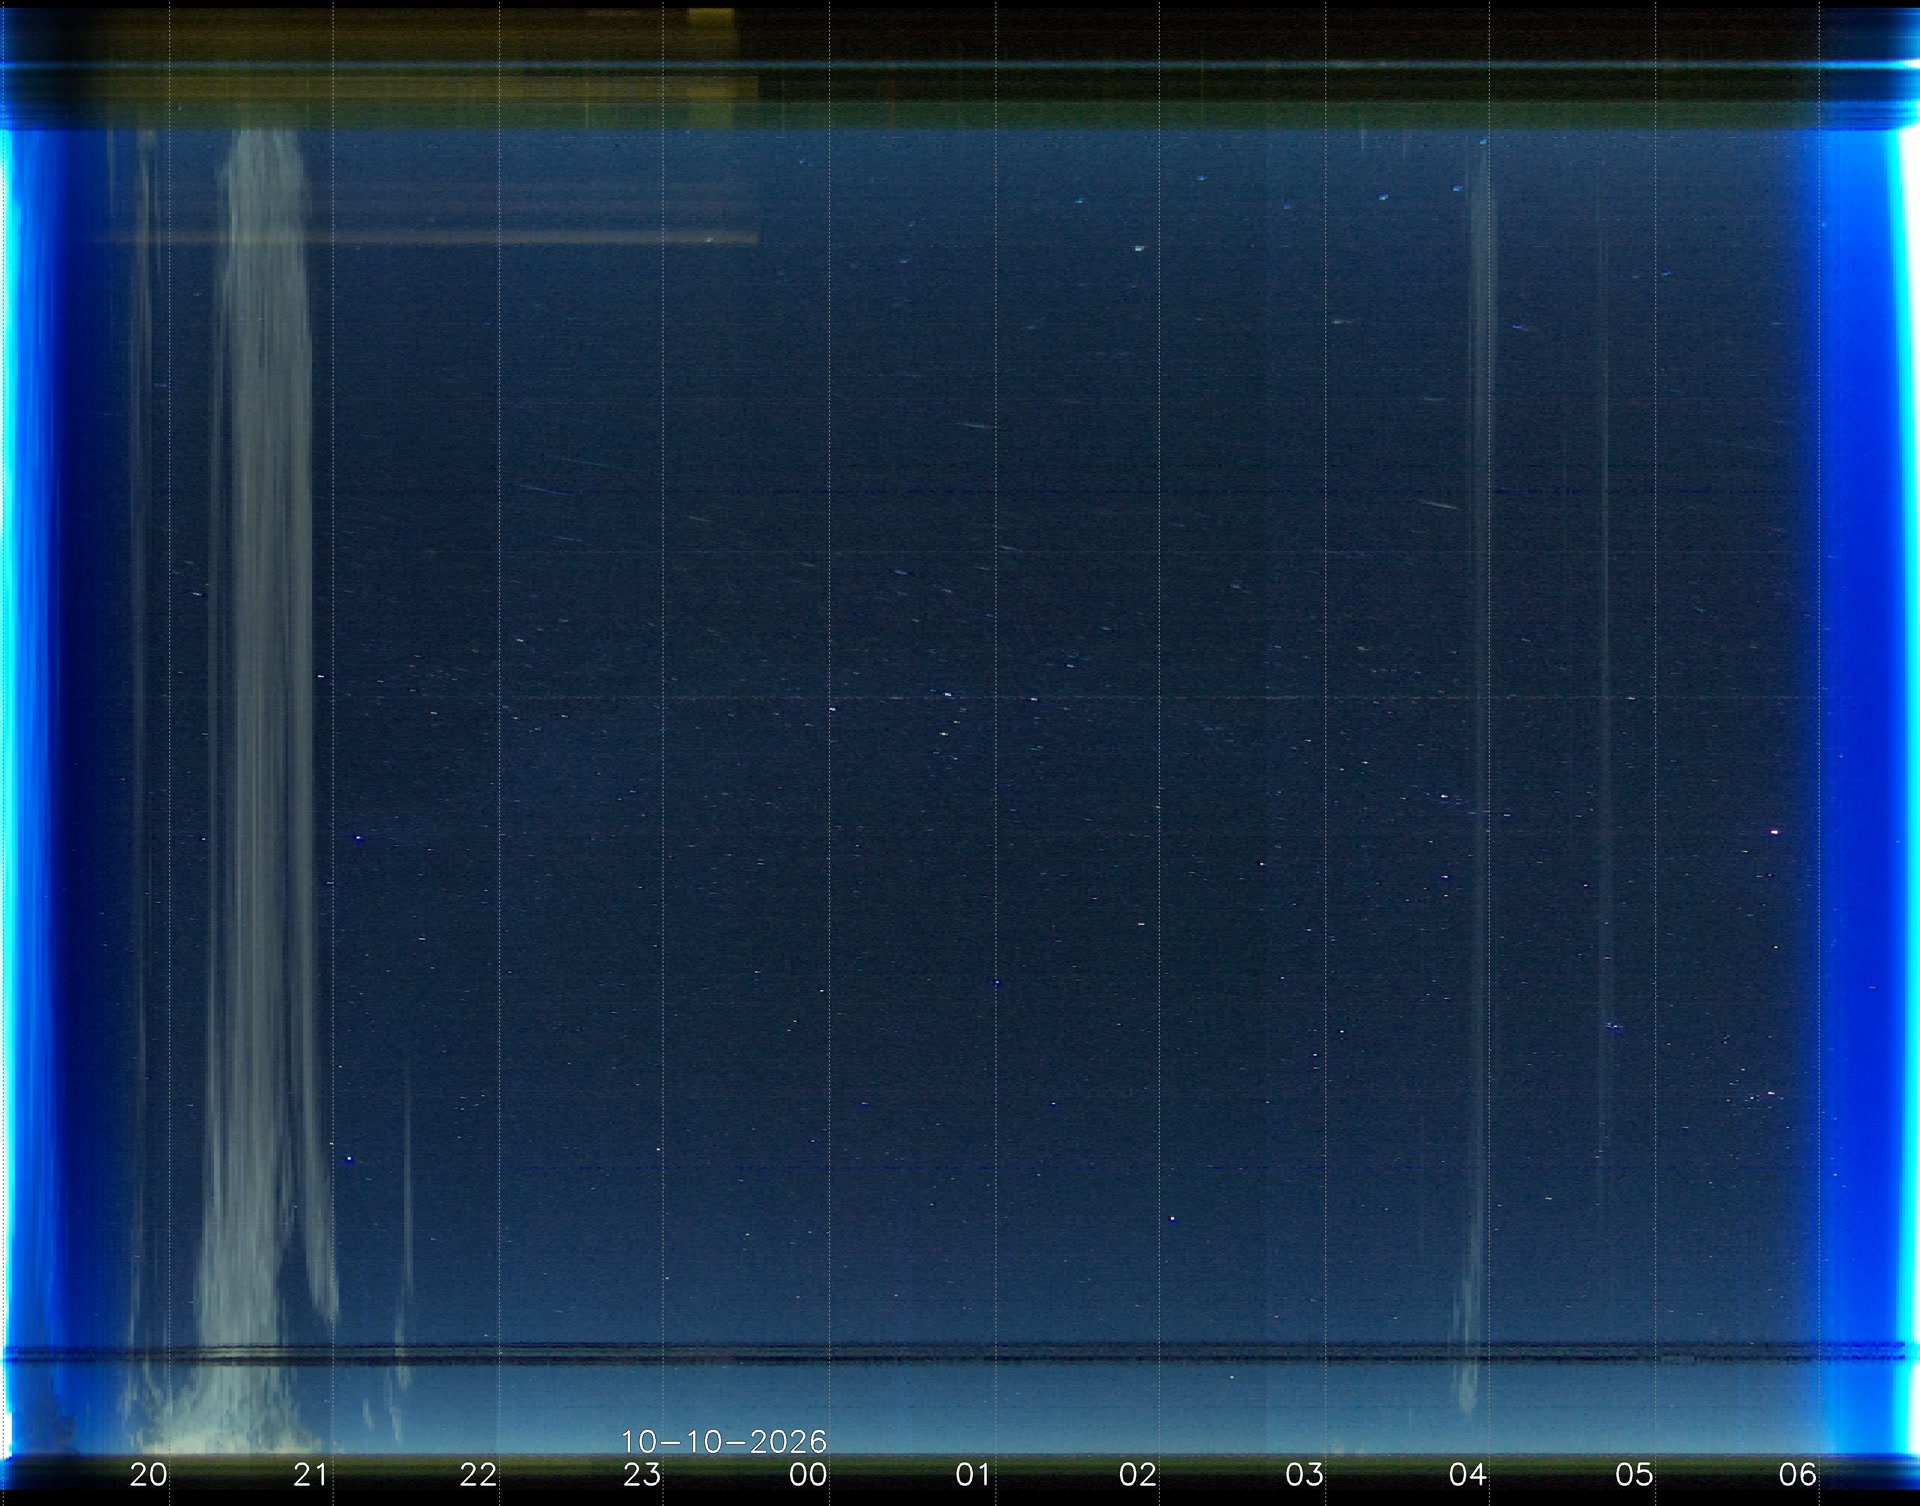The image size is (1920, 1506).
Task: Click the 01 hour label
Action: 973,1474
